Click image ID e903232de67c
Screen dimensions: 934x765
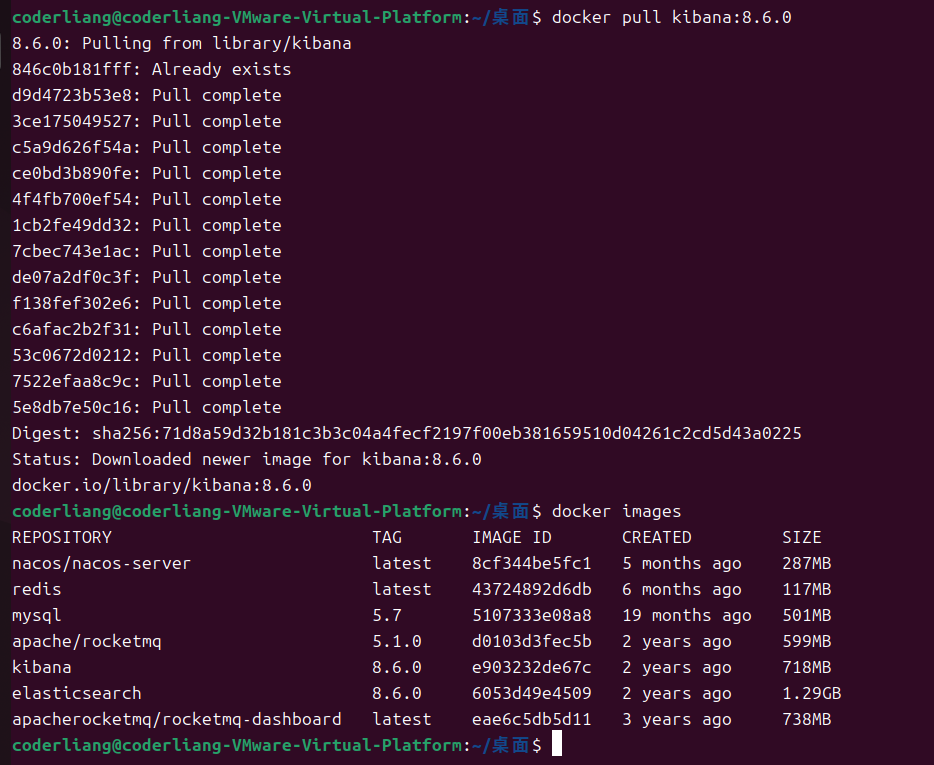click(532, 667)
